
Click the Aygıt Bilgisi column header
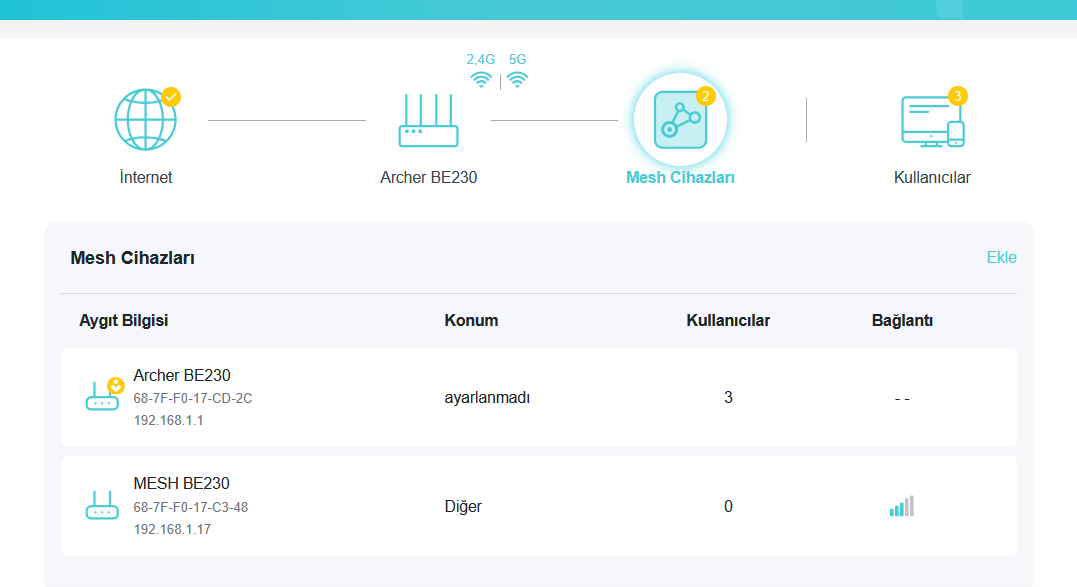pyautogui.click(x=124, y=321)
